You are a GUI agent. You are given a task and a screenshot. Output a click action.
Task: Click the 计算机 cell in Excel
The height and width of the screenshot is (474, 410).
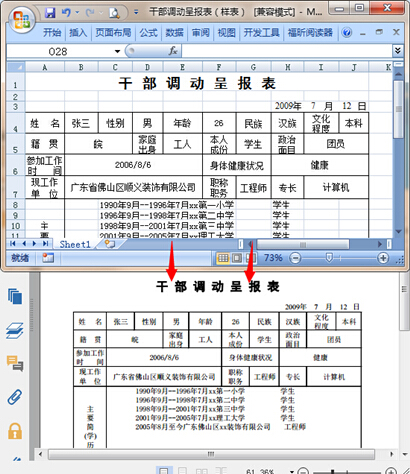tap(336, 187)
